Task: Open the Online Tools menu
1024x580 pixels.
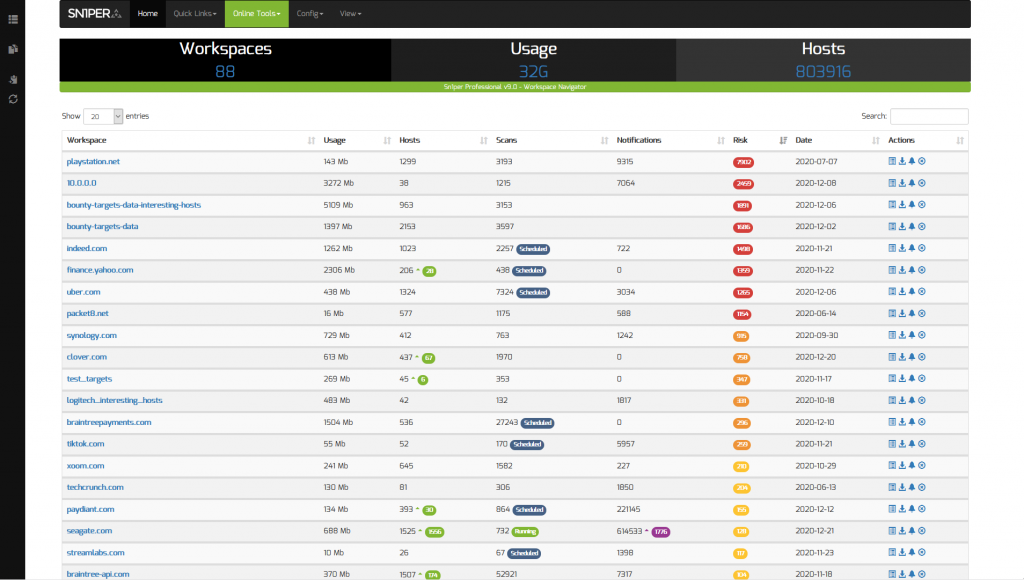Action: 256,14
